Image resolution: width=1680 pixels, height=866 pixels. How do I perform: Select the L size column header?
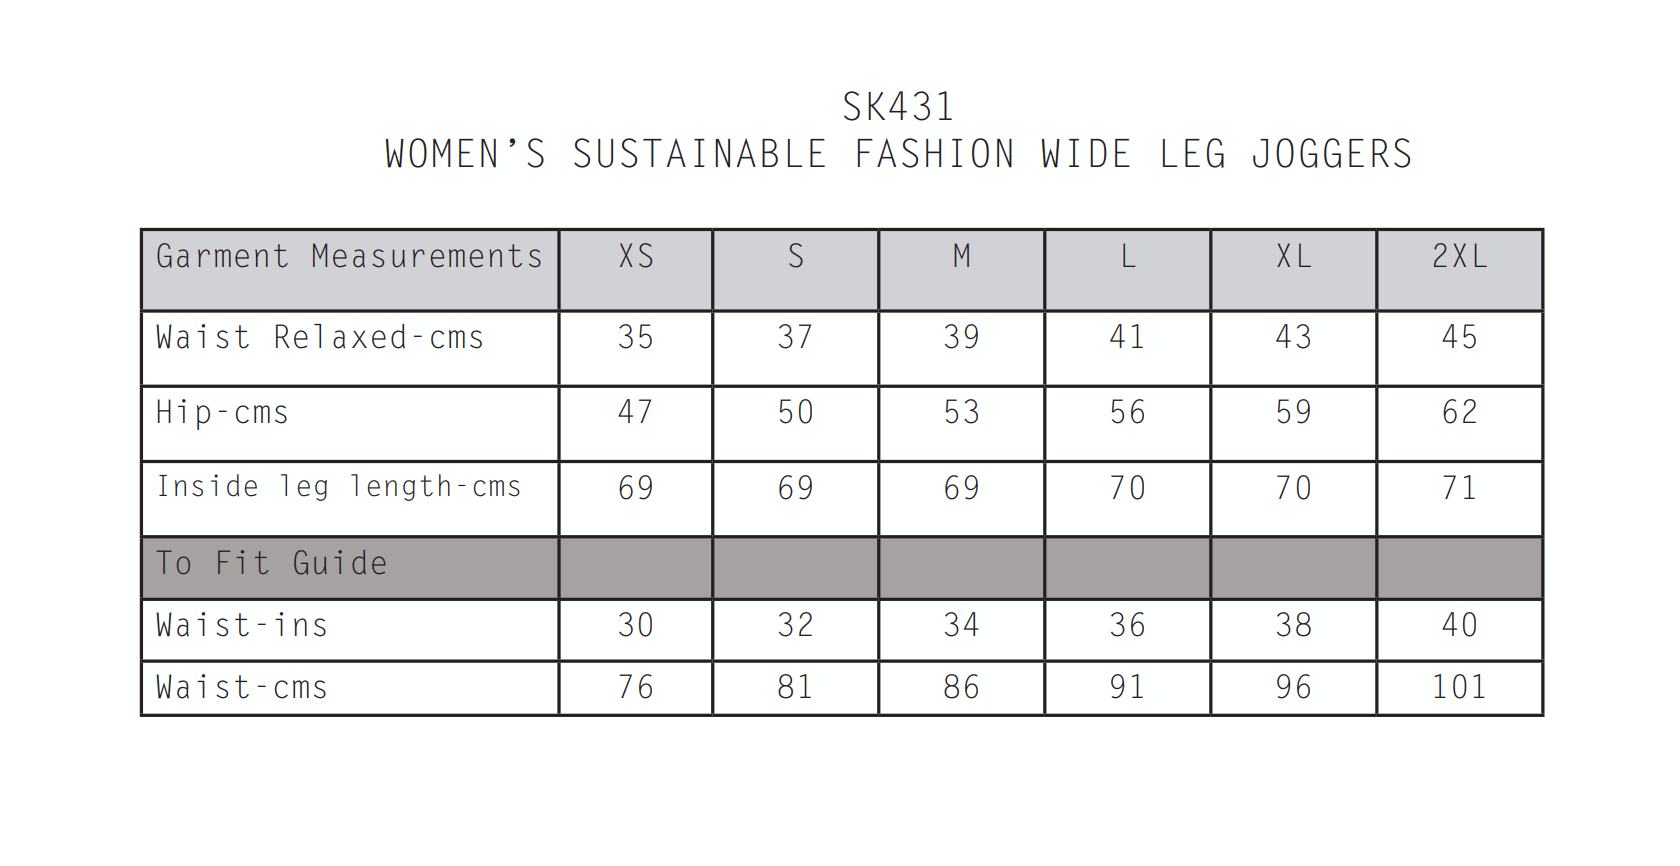(x=1128, y=257)
